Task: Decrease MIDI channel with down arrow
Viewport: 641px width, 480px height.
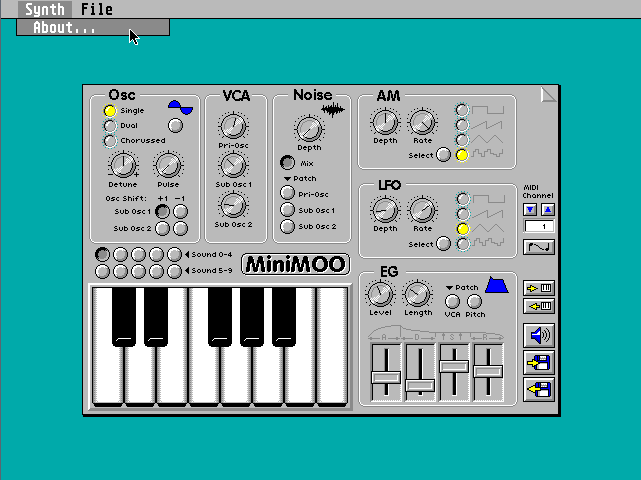Action: 530,210
